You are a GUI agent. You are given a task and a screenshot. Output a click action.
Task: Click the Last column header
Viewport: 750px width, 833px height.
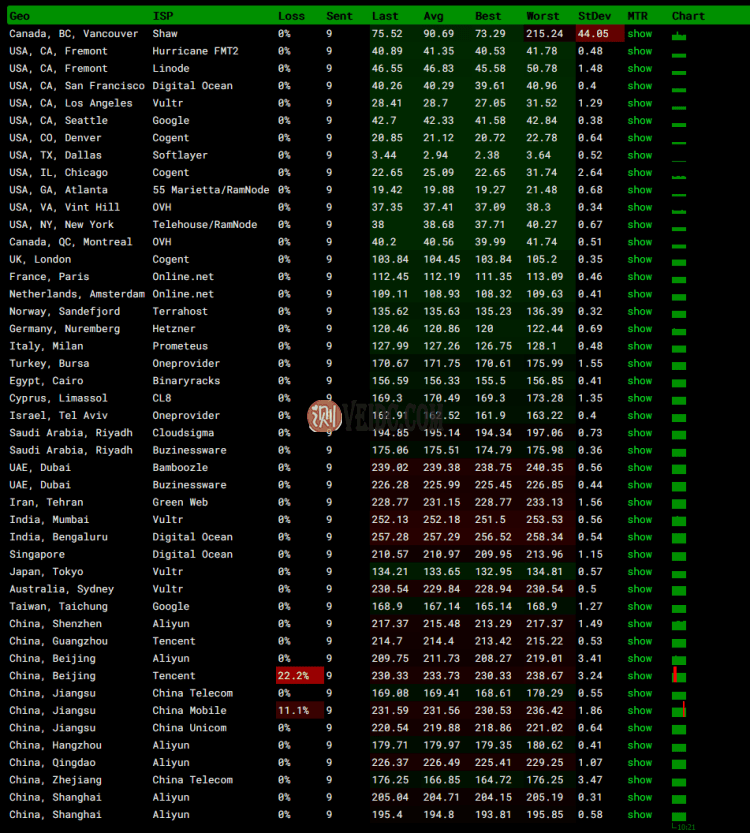(385, 16)
